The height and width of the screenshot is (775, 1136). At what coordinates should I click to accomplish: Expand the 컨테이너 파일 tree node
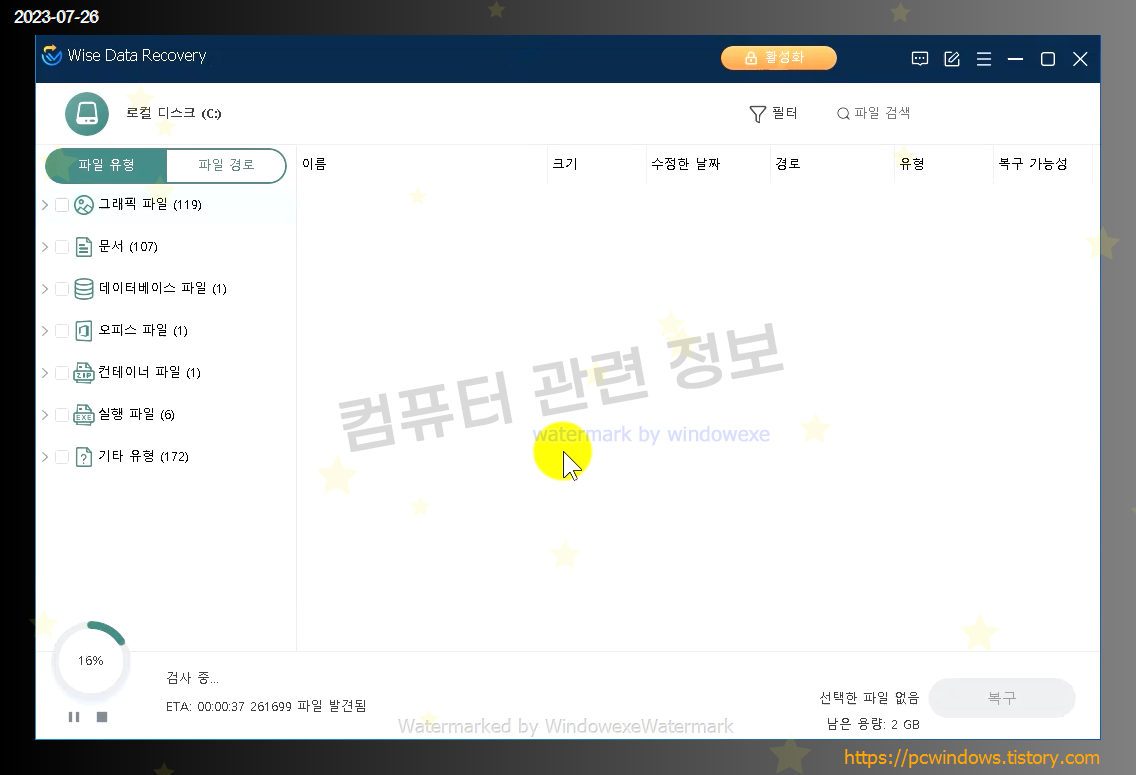(45, 373)
